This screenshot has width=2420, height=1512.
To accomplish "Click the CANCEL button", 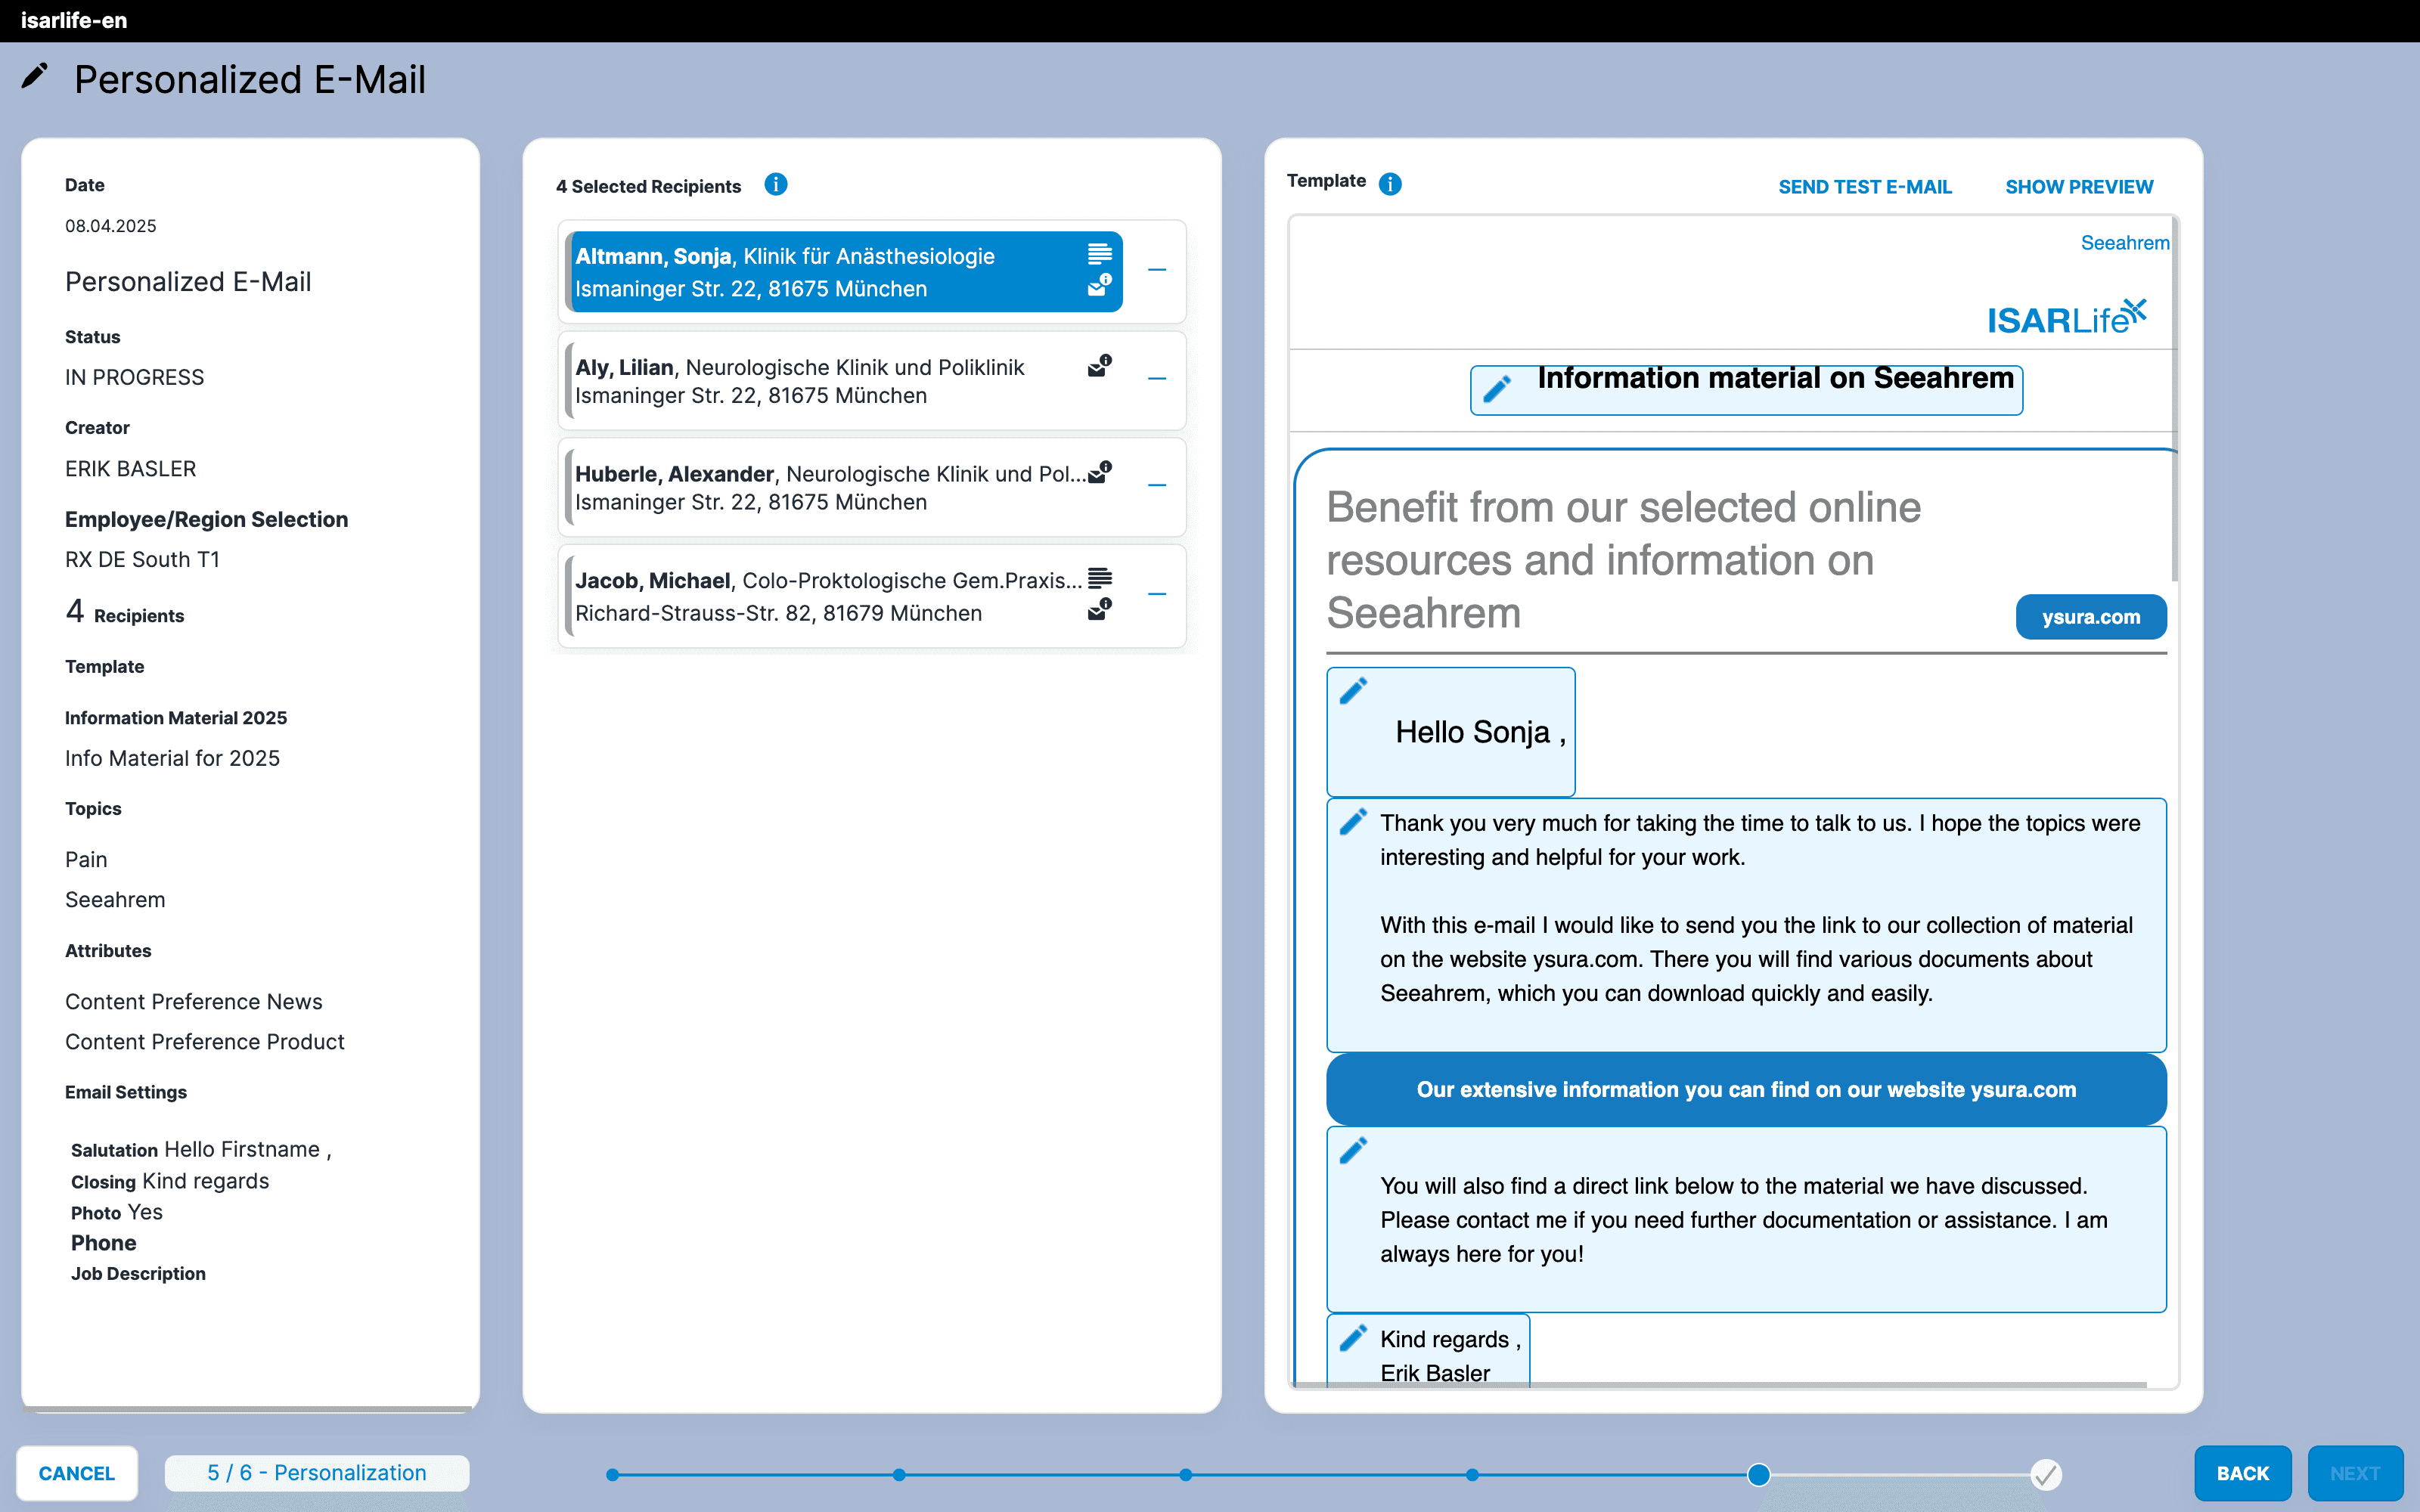I will coord(77,1473).
